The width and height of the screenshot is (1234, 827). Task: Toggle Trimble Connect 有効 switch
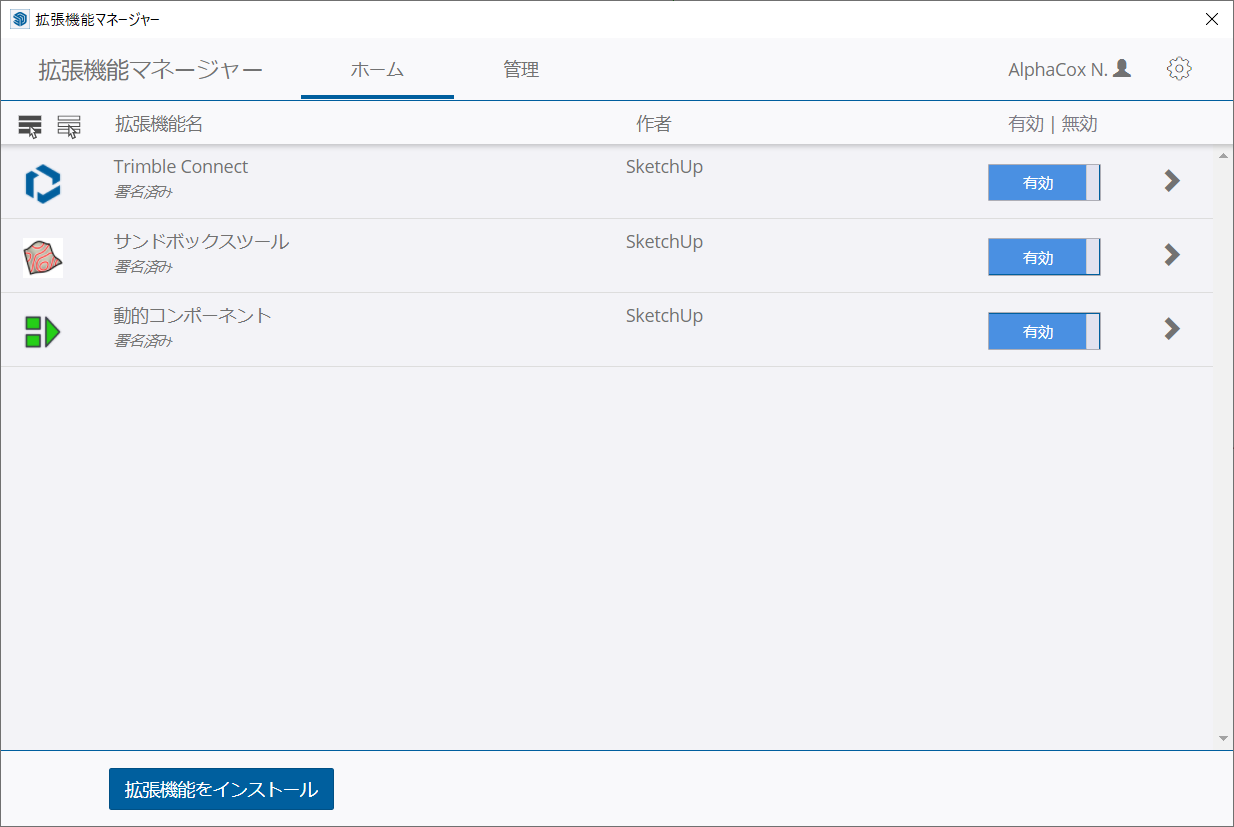pyautogui.click(x=1043, y=183)
